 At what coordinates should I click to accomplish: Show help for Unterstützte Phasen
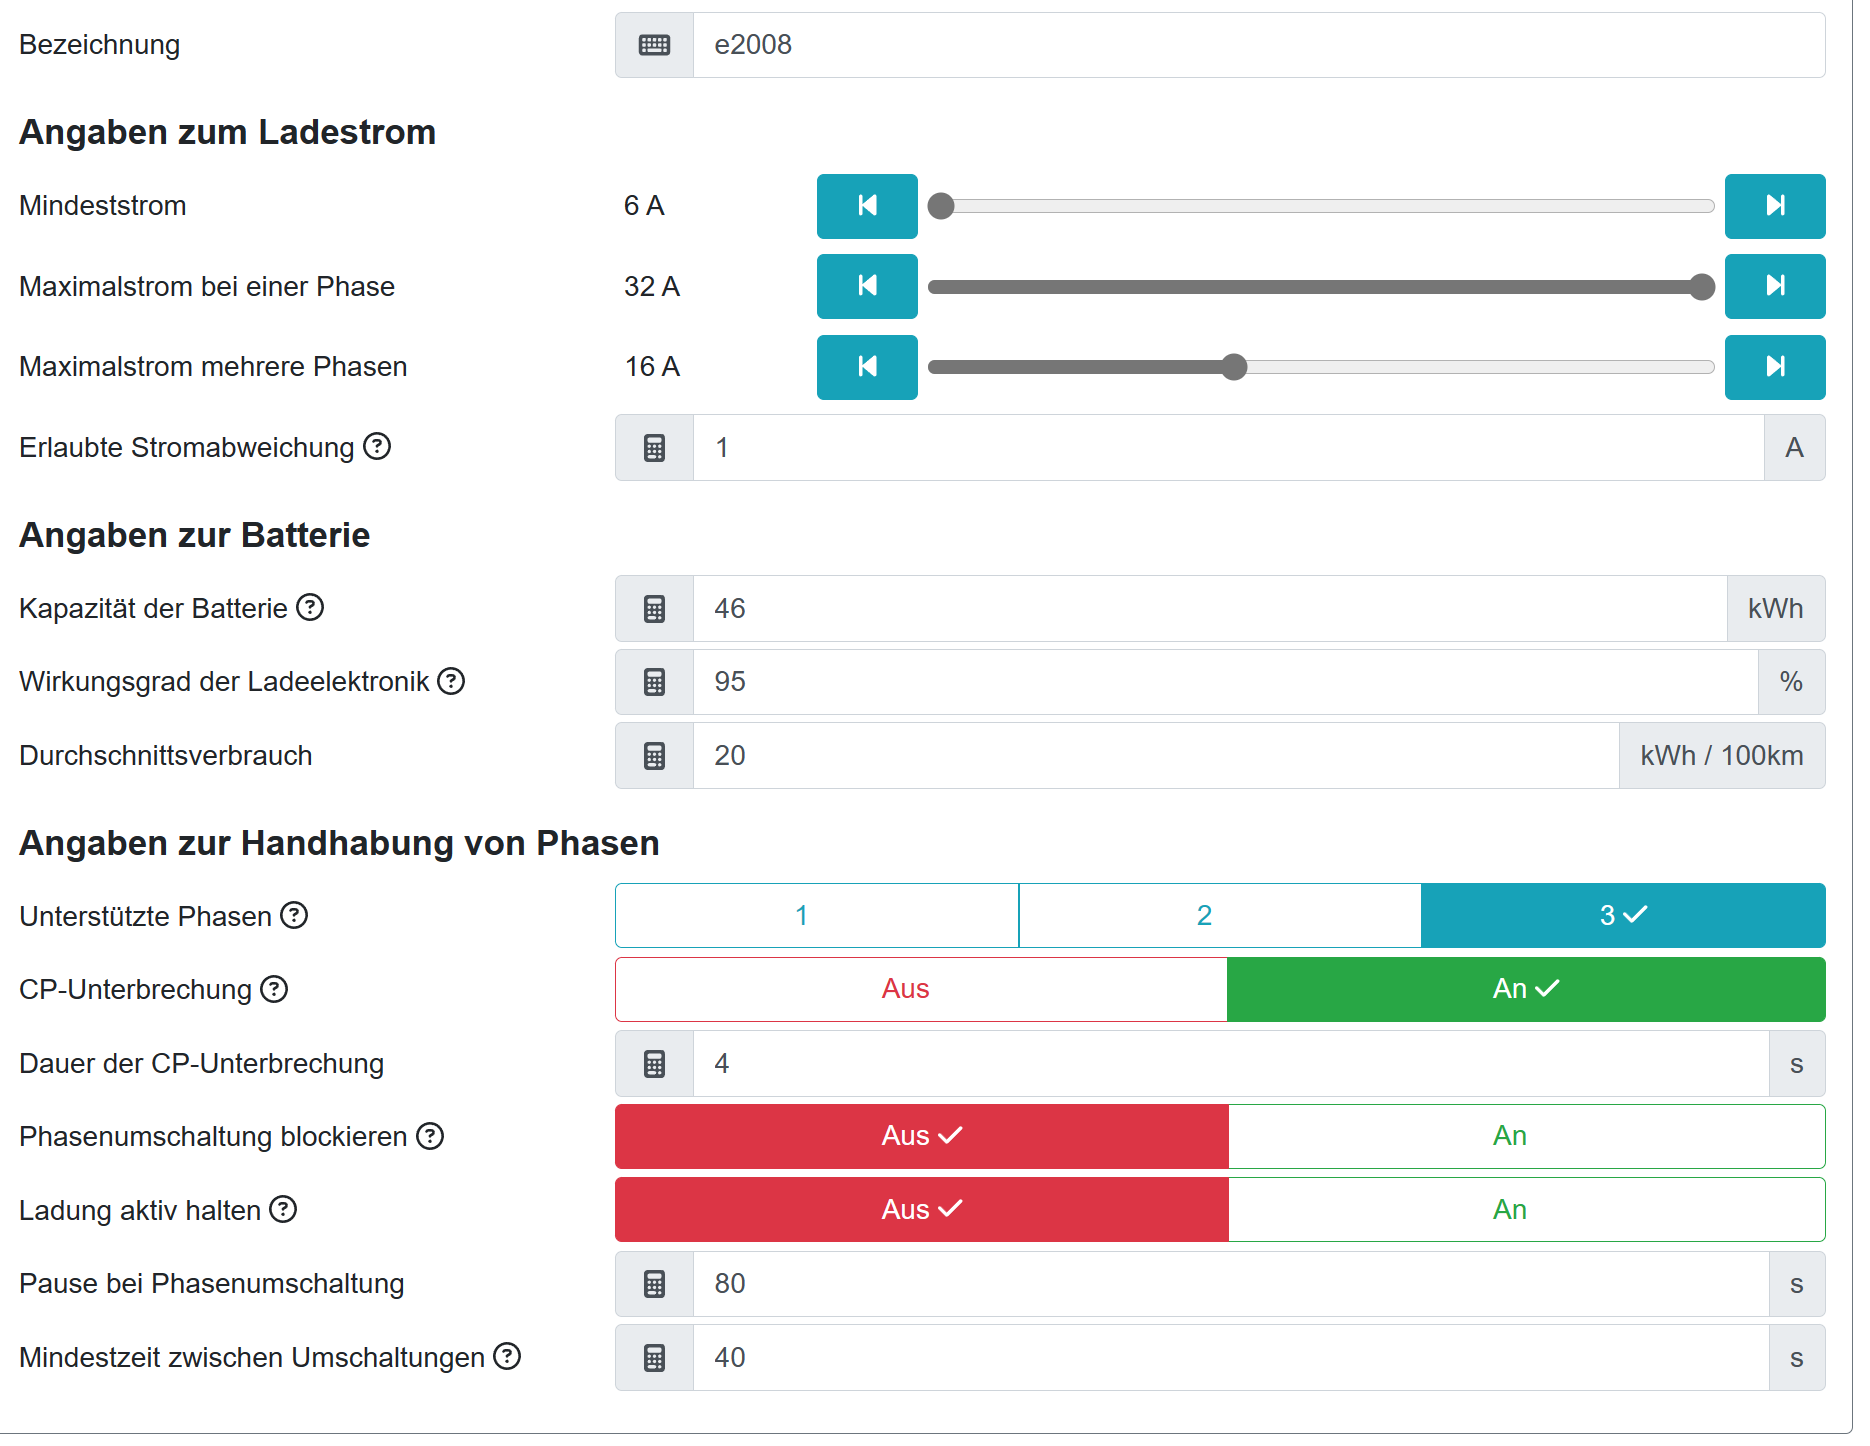(294, 915)
